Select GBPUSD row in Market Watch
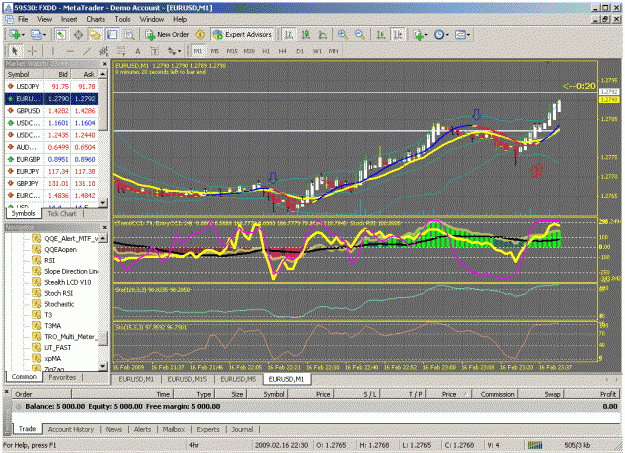Viewport: 625px width, 453px height. click(x=51, y=110)
